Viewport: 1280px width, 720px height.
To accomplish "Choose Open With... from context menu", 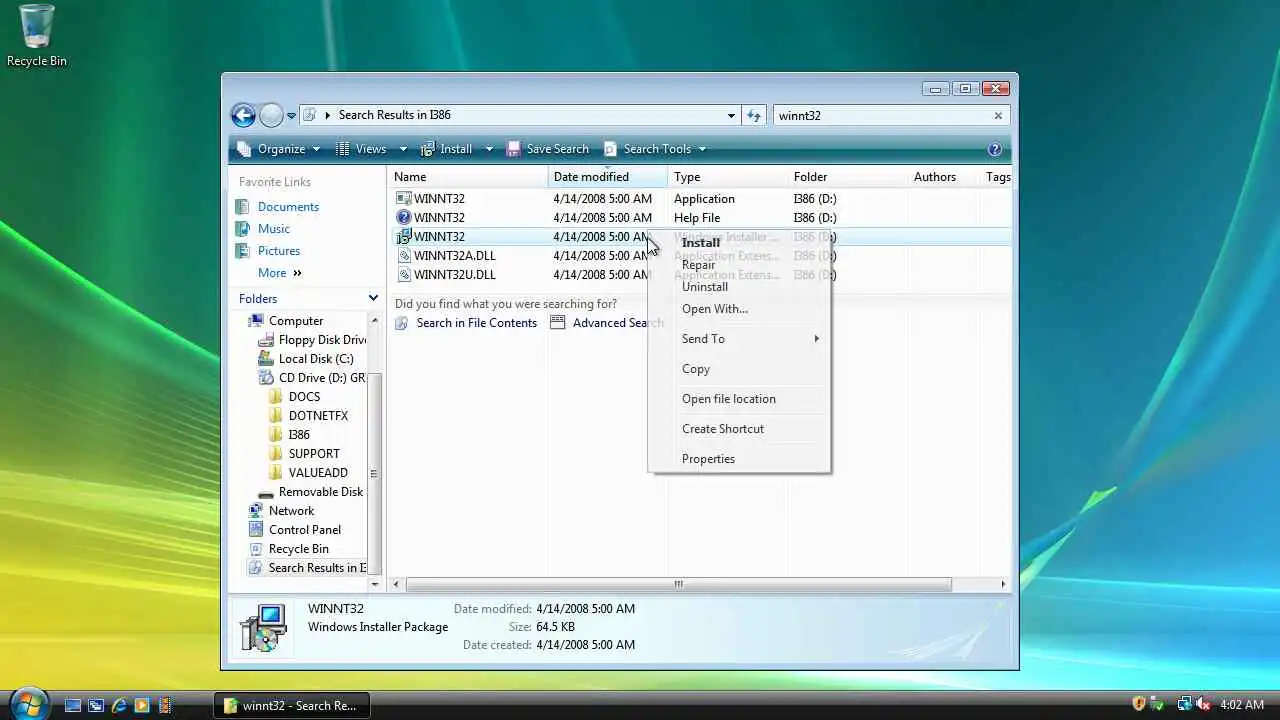I will (739, 309).
